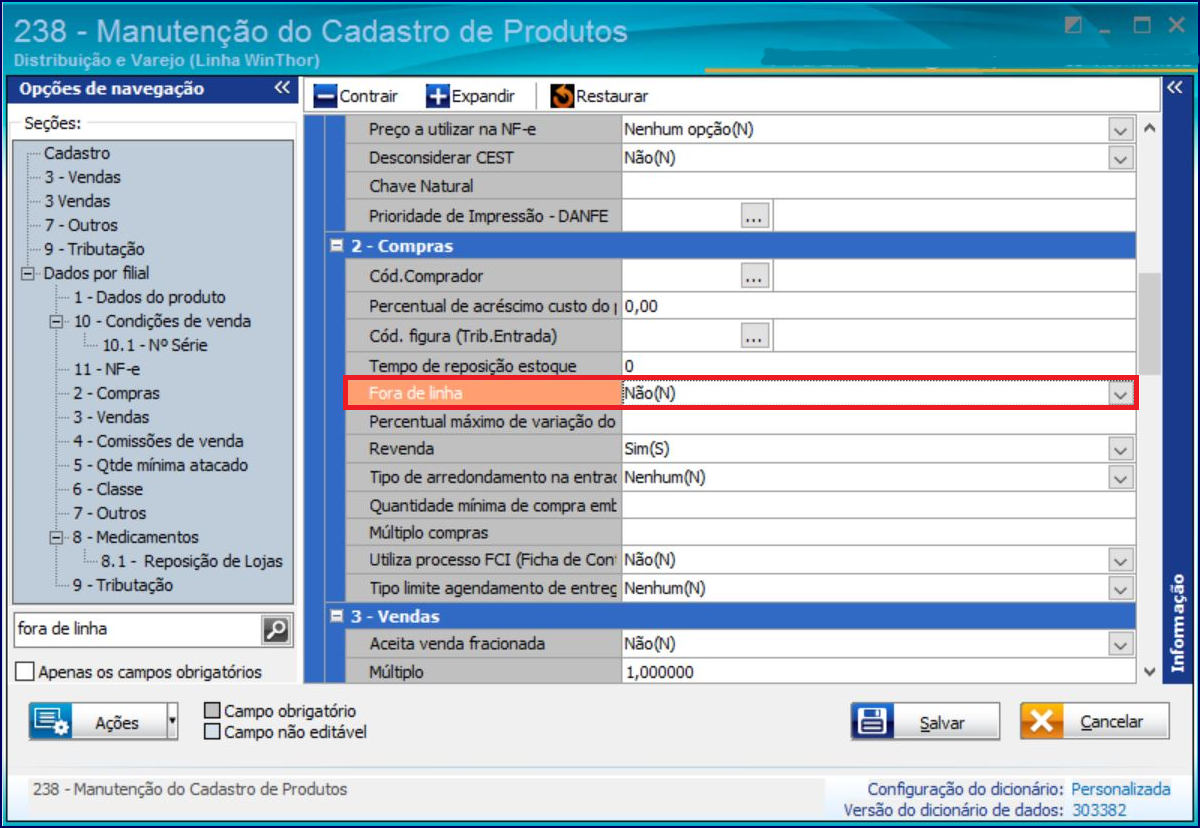
Task: Click the property grid vertical scrollbar thumb
Action: point(1149,323)
